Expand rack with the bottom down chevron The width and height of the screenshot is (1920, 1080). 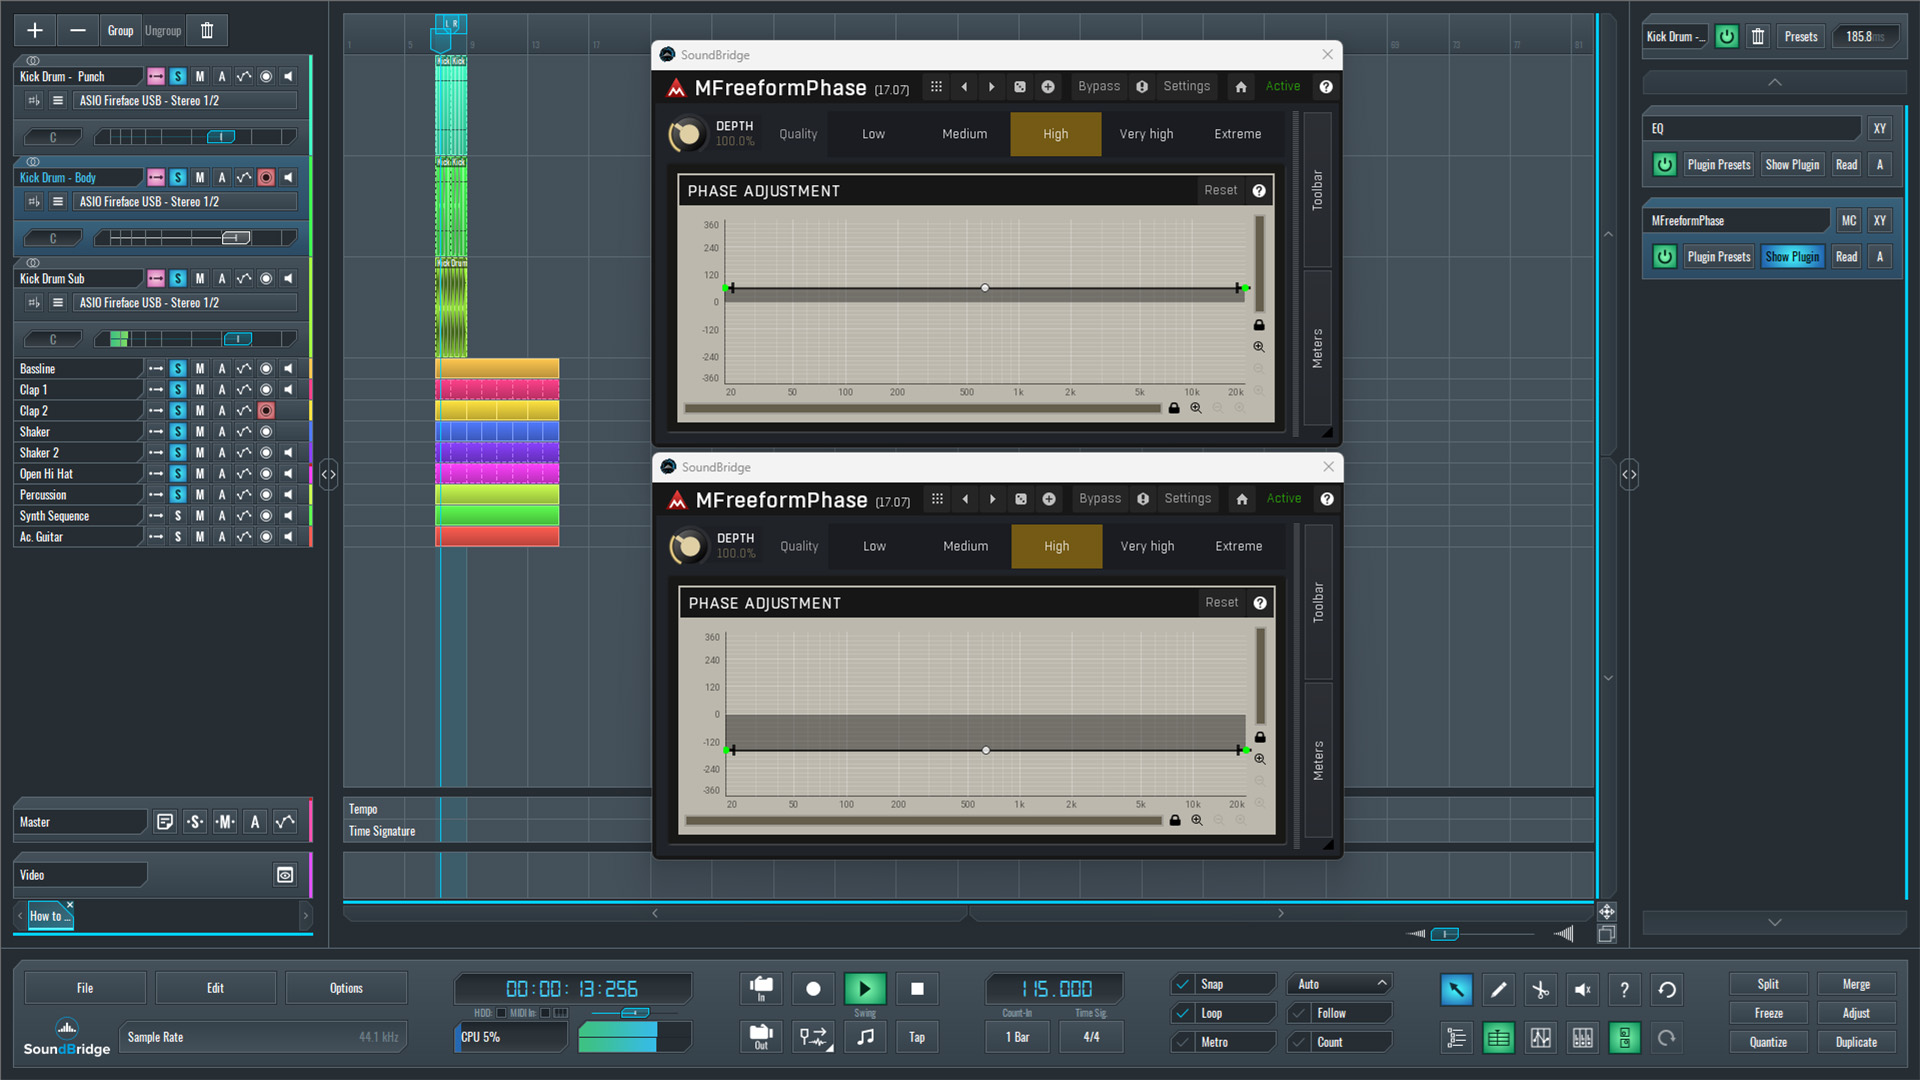(1774, 922)
